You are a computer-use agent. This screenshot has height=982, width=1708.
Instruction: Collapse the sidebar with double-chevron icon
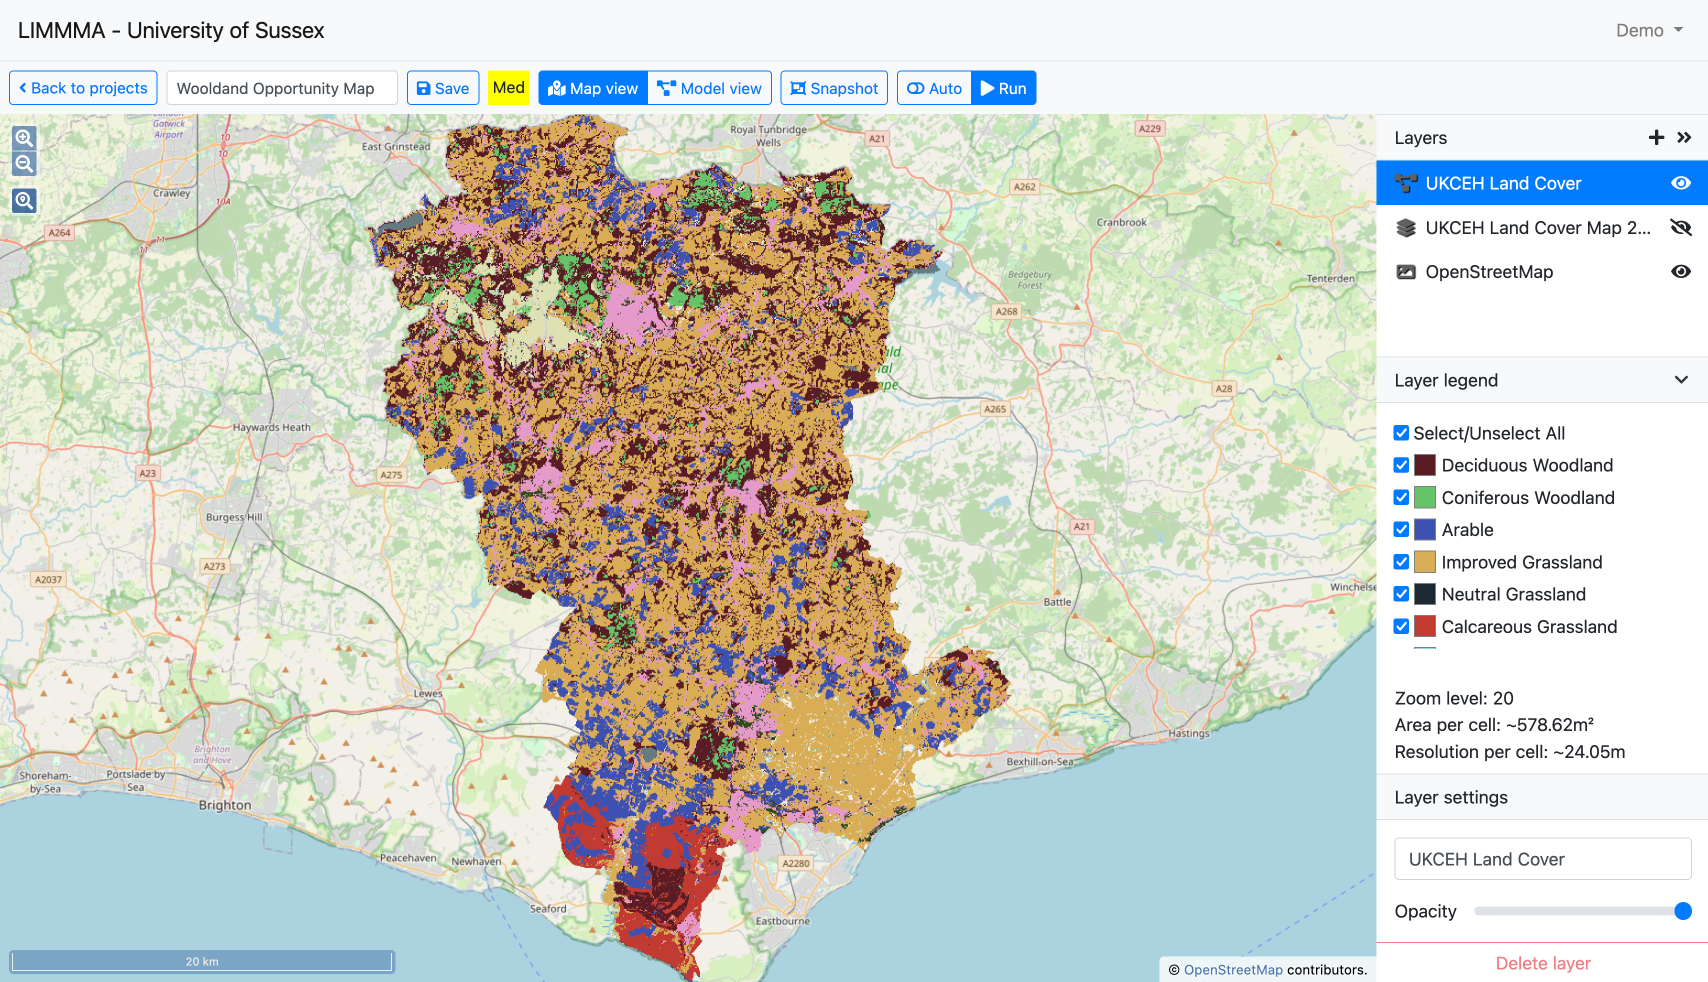[1684, 138]
